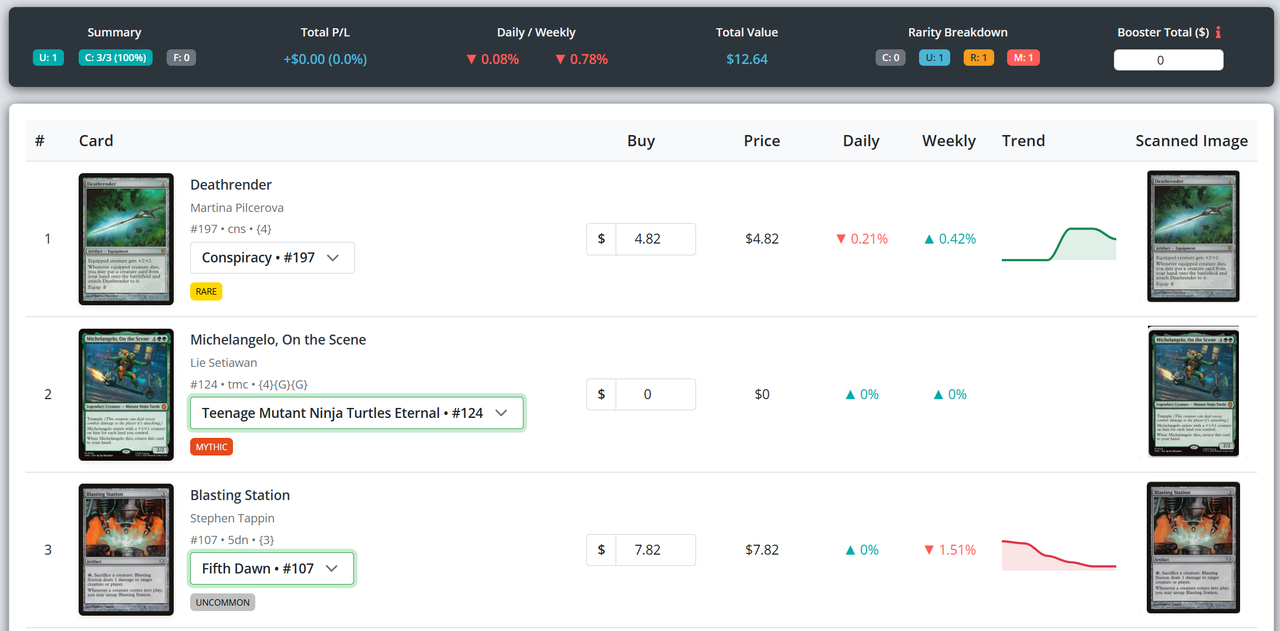Click the C: 3/3 (100%) summary badge
The height and width of the screenshot is (631, 1280).
coord(115,57)
